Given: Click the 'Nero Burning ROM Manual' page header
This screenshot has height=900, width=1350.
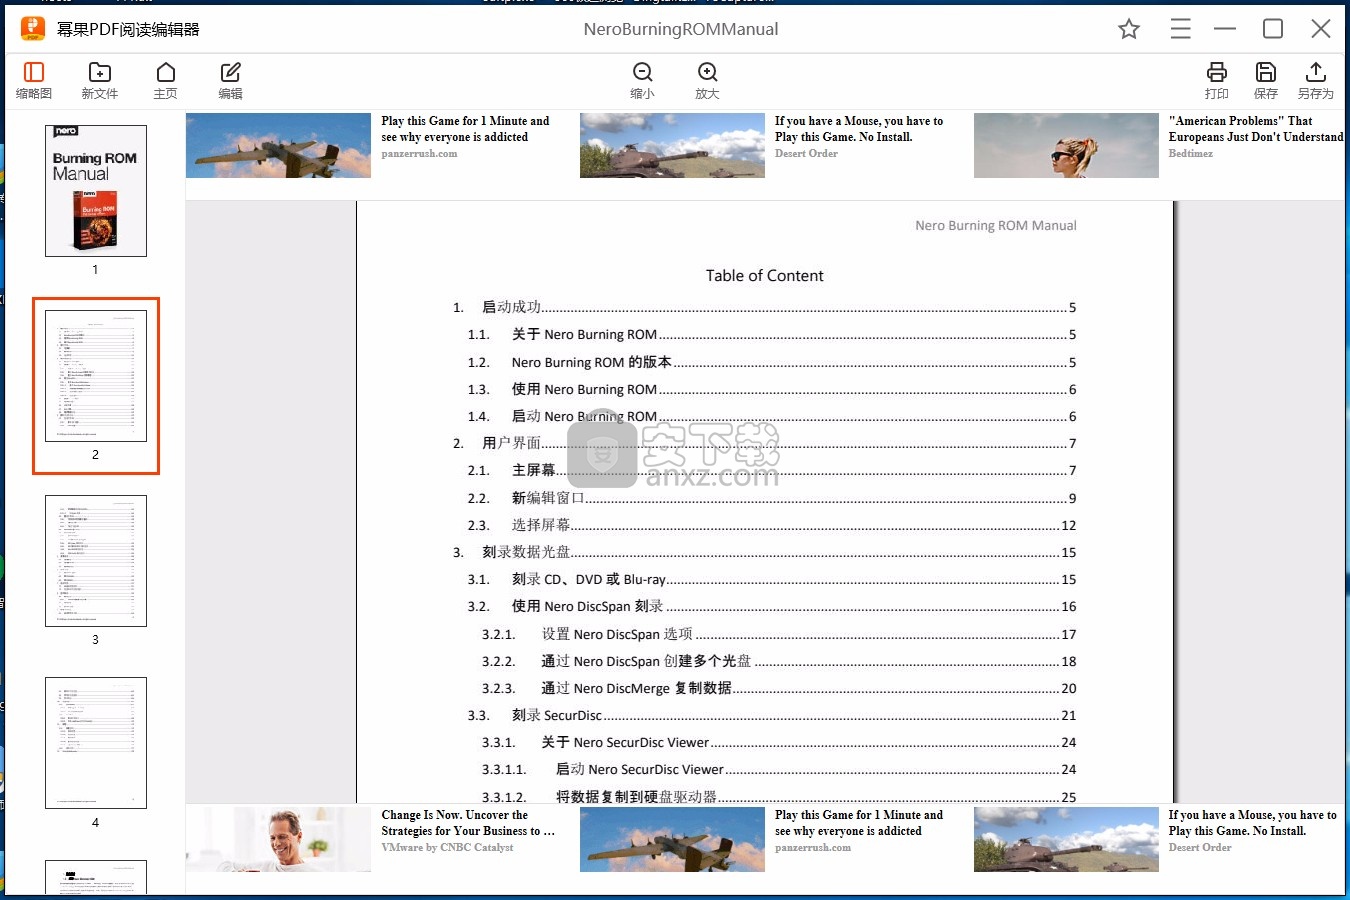Looking at the screenshot, I should [x=996, y=226].
